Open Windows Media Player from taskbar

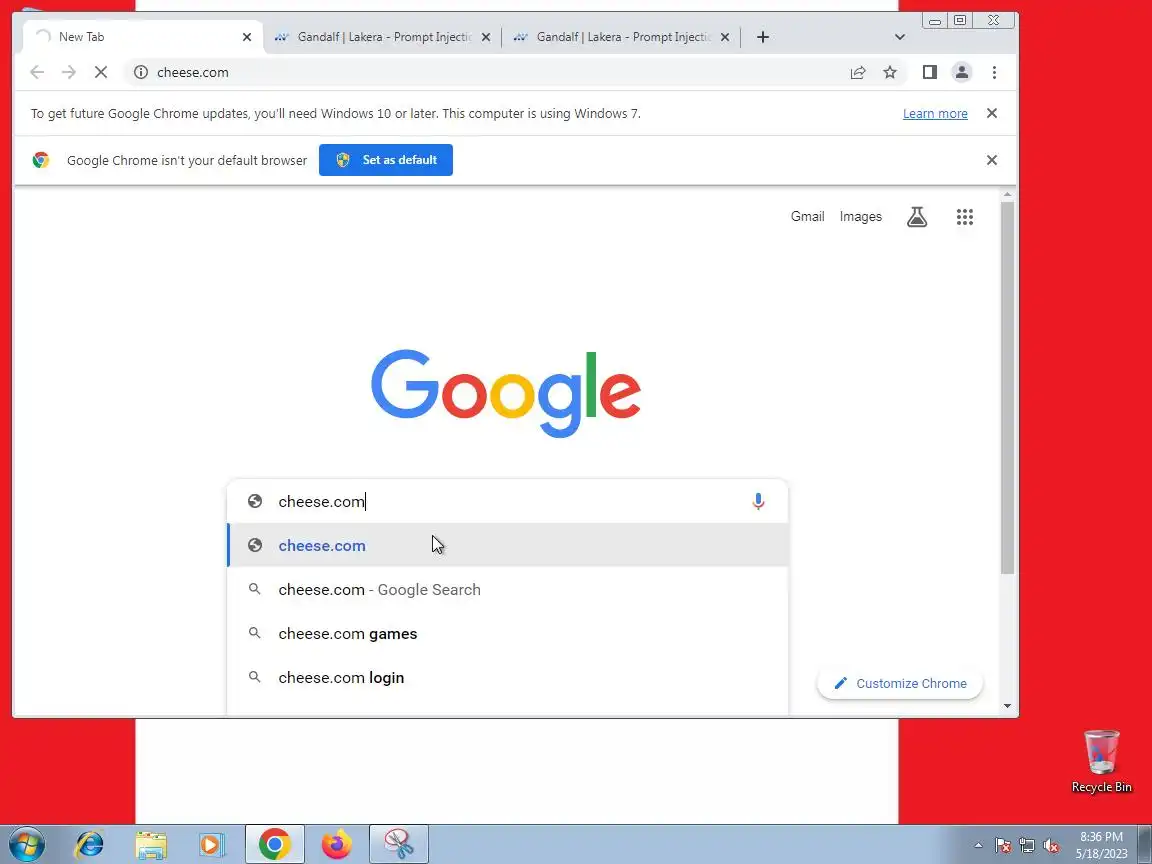click(x=212, y=845)
